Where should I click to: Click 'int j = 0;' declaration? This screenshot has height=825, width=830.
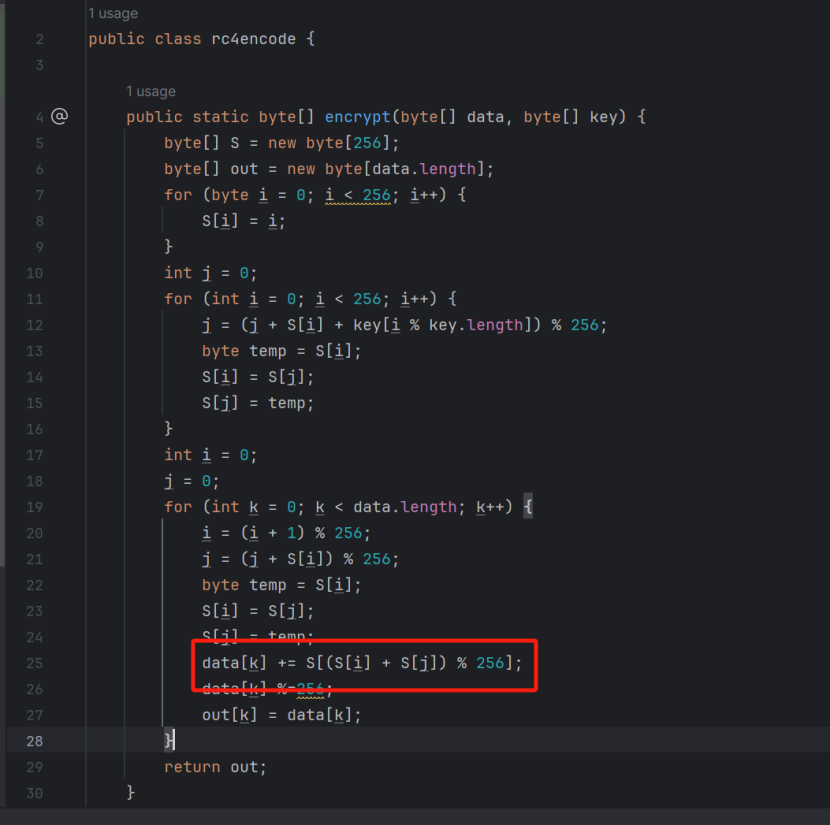pyautogui.click(x=211, y=273)
